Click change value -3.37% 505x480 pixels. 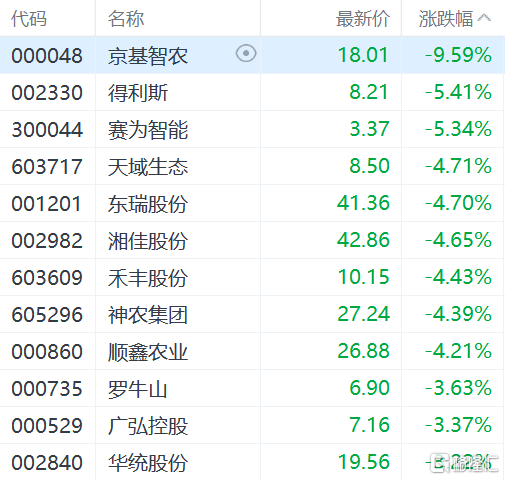coord(458,425)
